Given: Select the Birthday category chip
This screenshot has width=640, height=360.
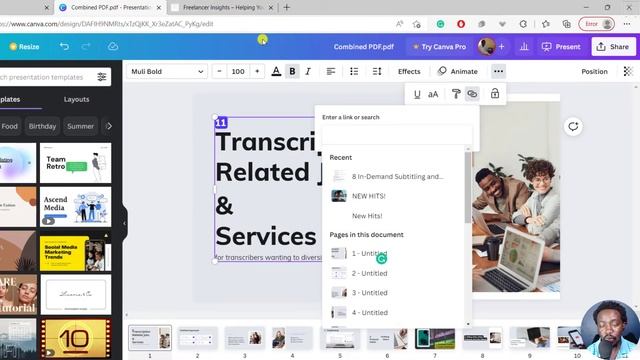Looking at the screenshot, I should [x=42, y=126].
